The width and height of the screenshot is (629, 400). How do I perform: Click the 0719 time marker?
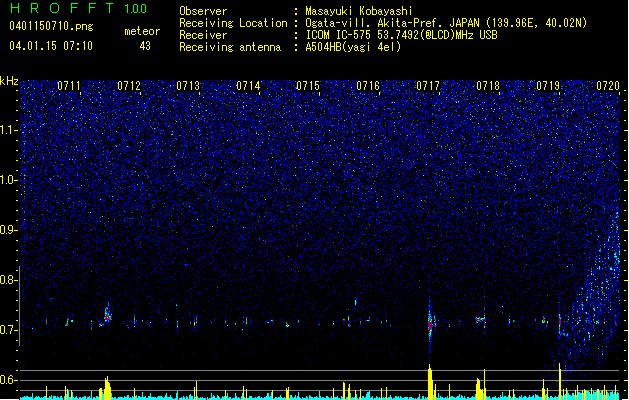coord(548,86)
